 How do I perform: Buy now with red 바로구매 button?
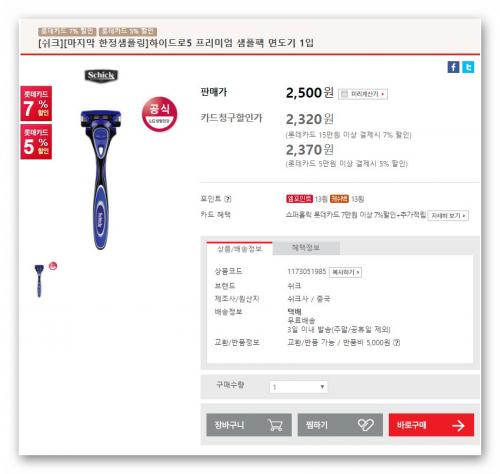click(x=431, y=425)
